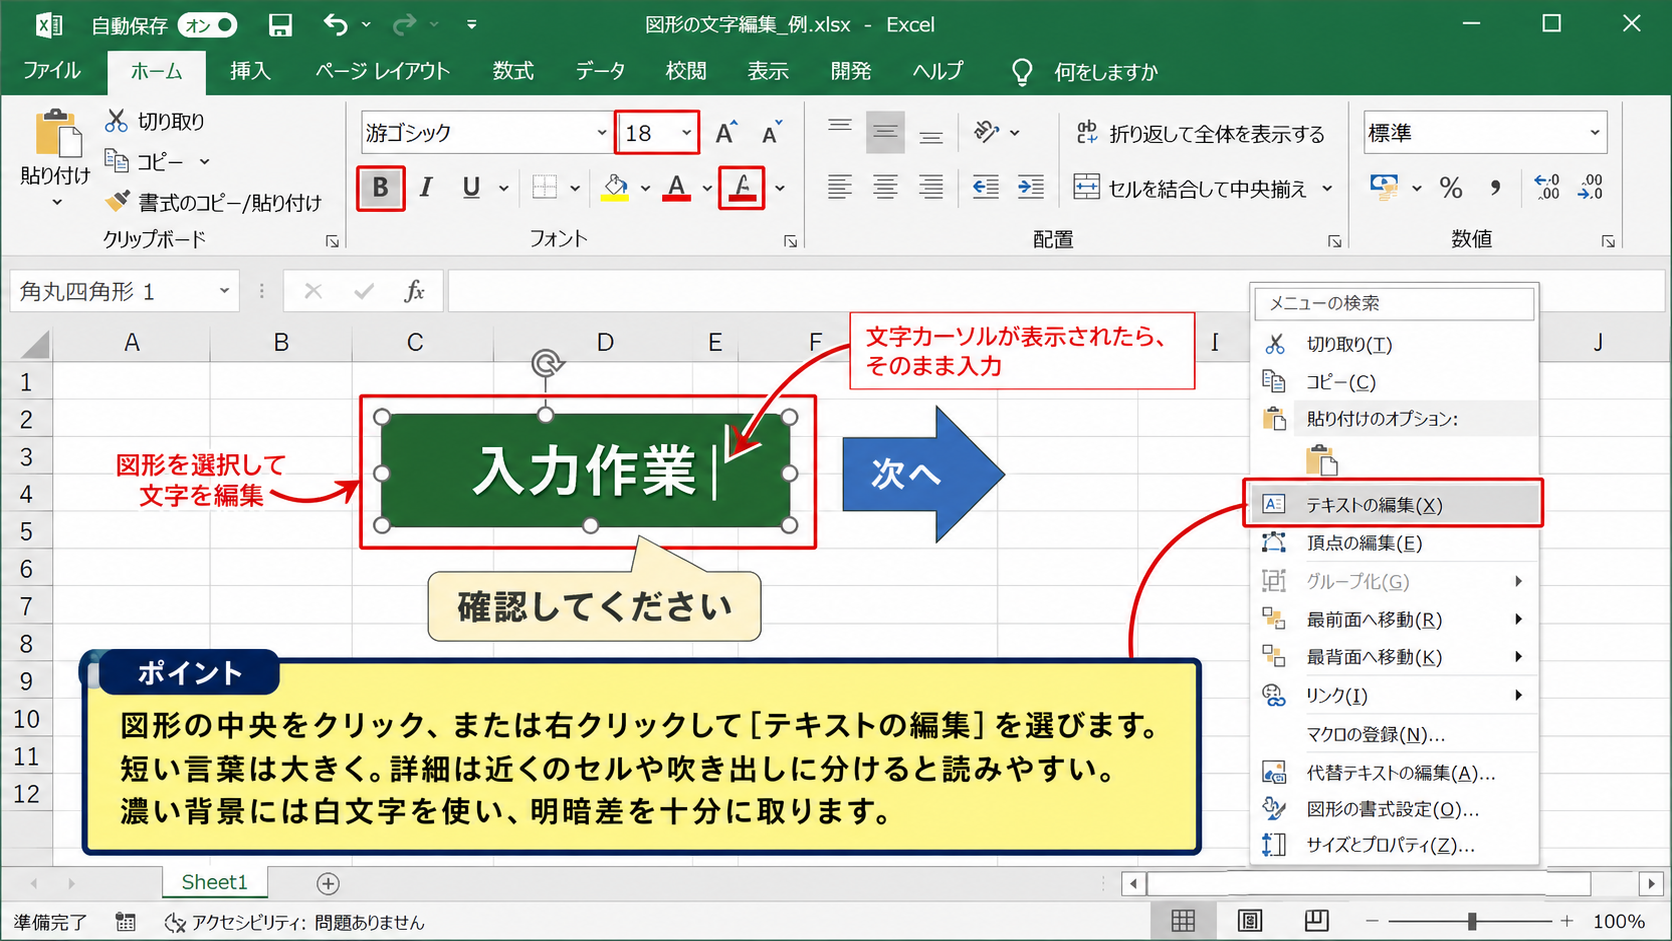Expand the Paste options arrow below 貼り付け
This screenshot has height=941, width=1672.
point(57,203)
